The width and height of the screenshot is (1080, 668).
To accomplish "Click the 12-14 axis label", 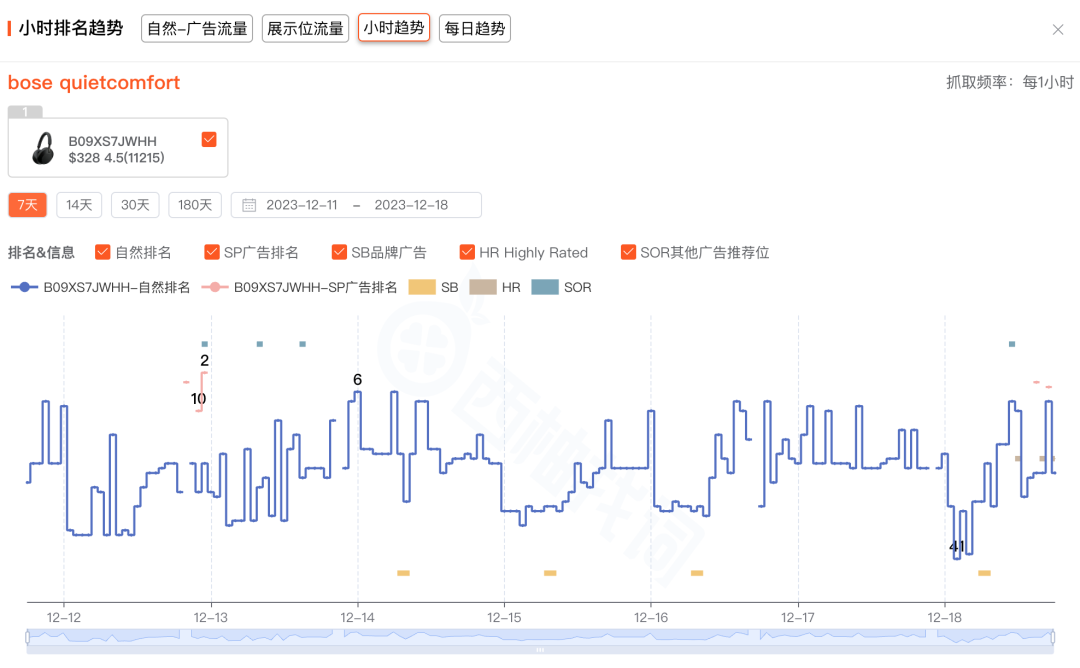I will (357, 618).
